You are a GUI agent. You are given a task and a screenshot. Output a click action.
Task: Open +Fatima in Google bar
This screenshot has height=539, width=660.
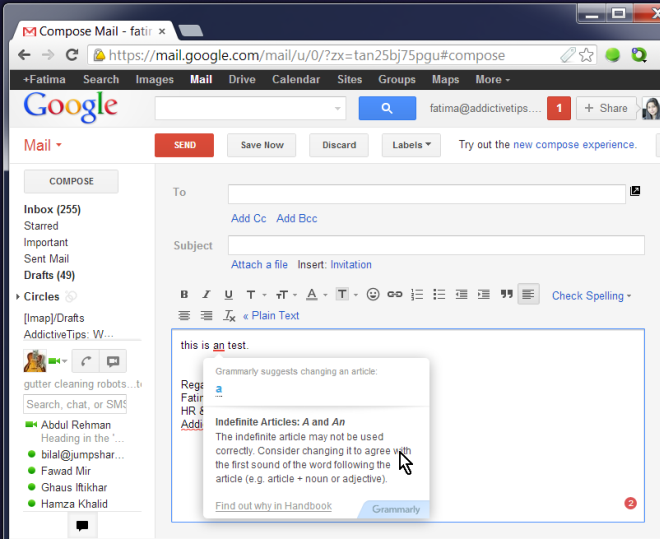click(x=44, y=80)
